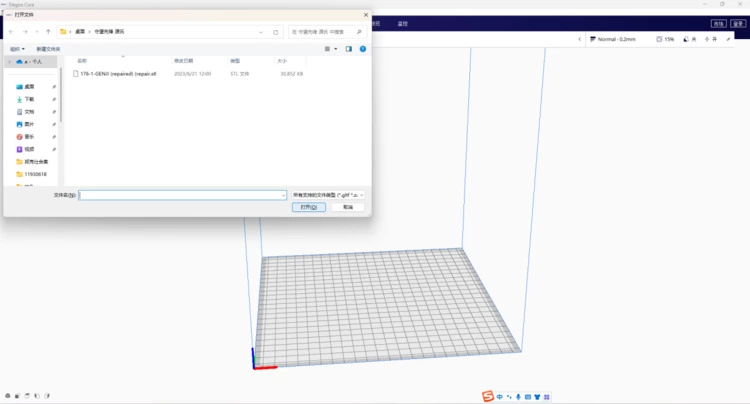This screenshot has width=750, height=404.
Task: Click the up-directory arrow in file dialog
Action: [x=49, y=32]
